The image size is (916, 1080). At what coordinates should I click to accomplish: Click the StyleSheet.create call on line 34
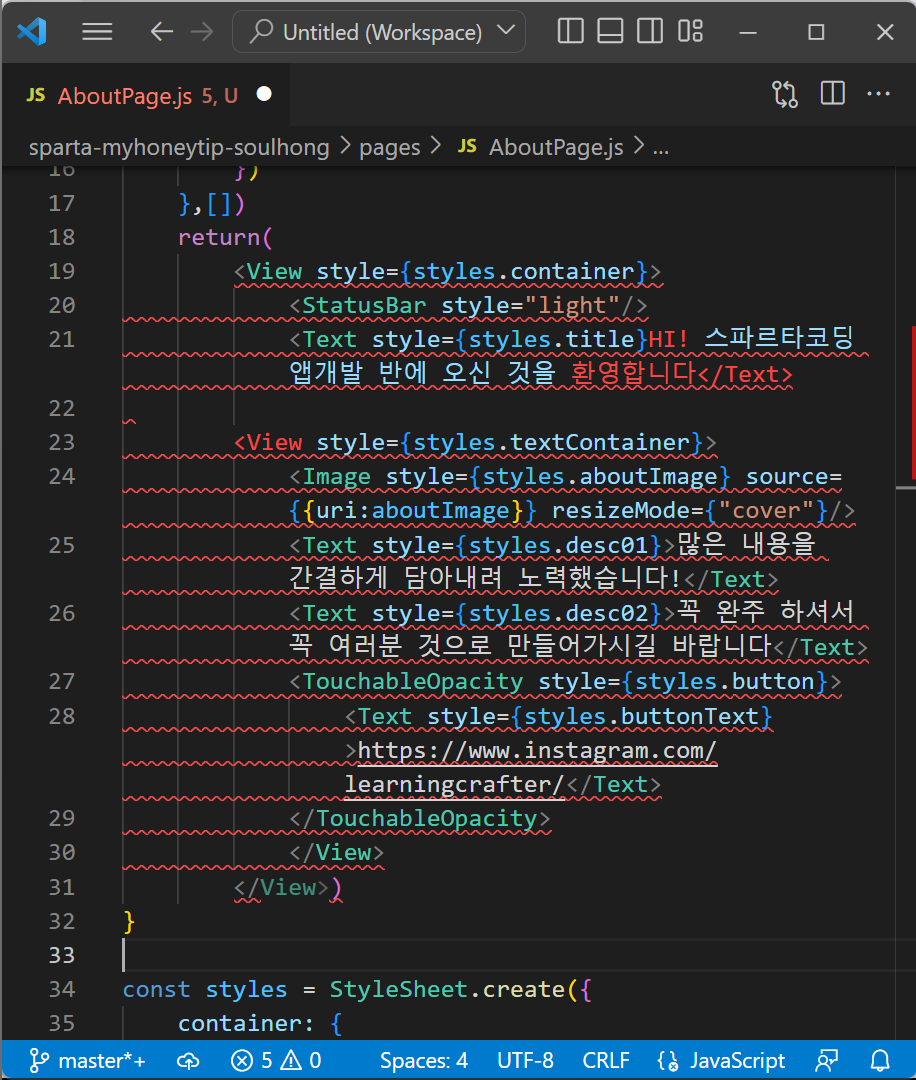point(447,990)
